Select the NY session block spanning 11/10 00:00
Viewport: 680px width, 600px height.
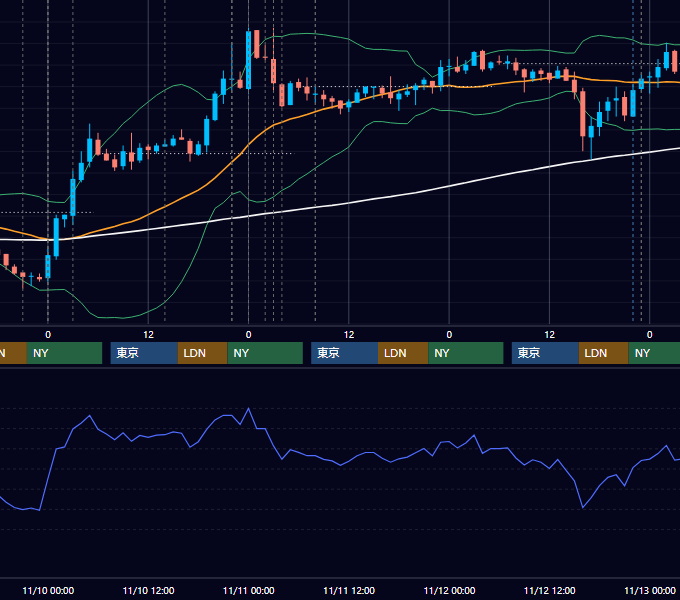[64, 353]
